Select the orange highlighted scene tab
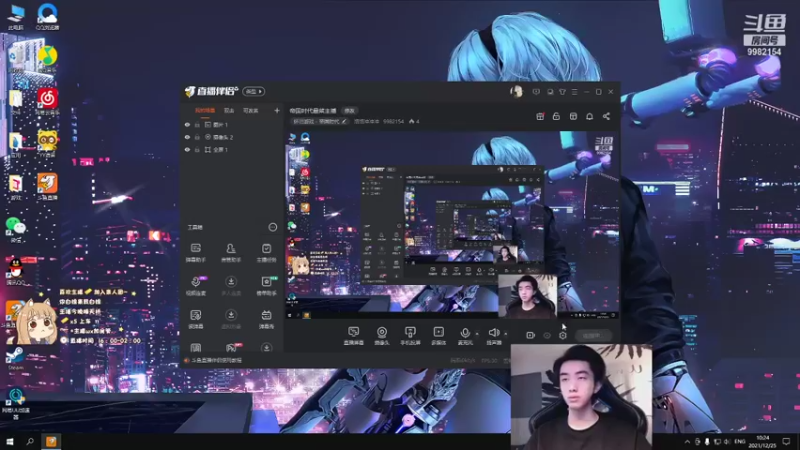800x450 pixels. tap(205, 110)
